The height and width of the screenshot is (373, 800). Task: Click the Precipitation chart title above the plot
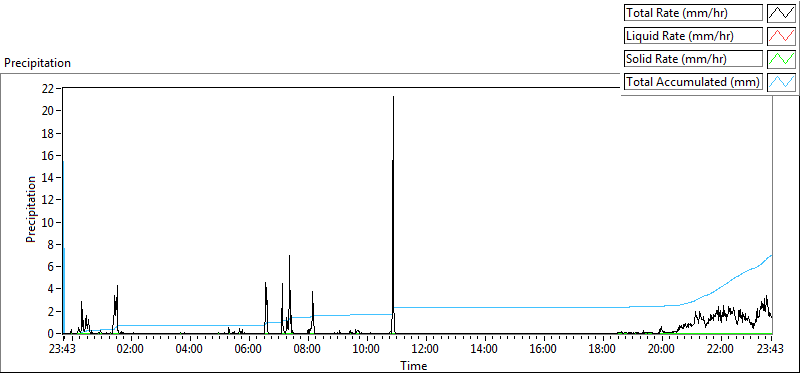pos(37,63)
